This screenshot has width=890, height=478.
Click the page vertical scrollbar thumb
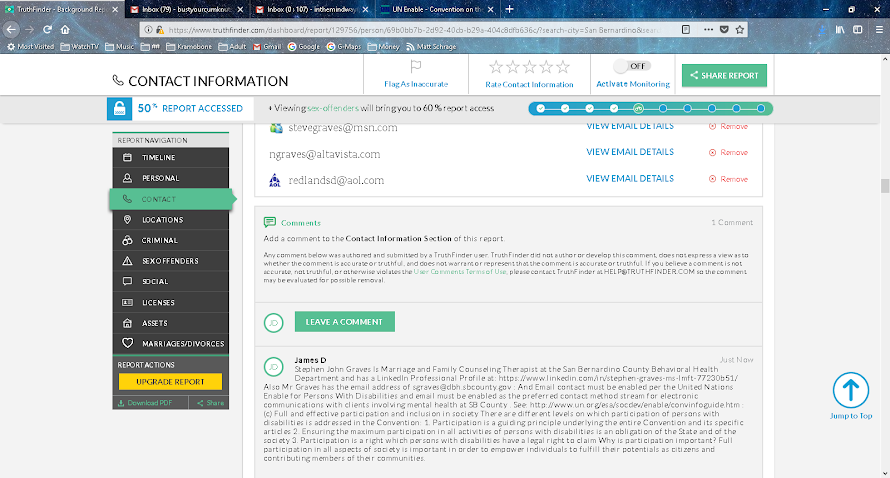click(x=884, y=186)
